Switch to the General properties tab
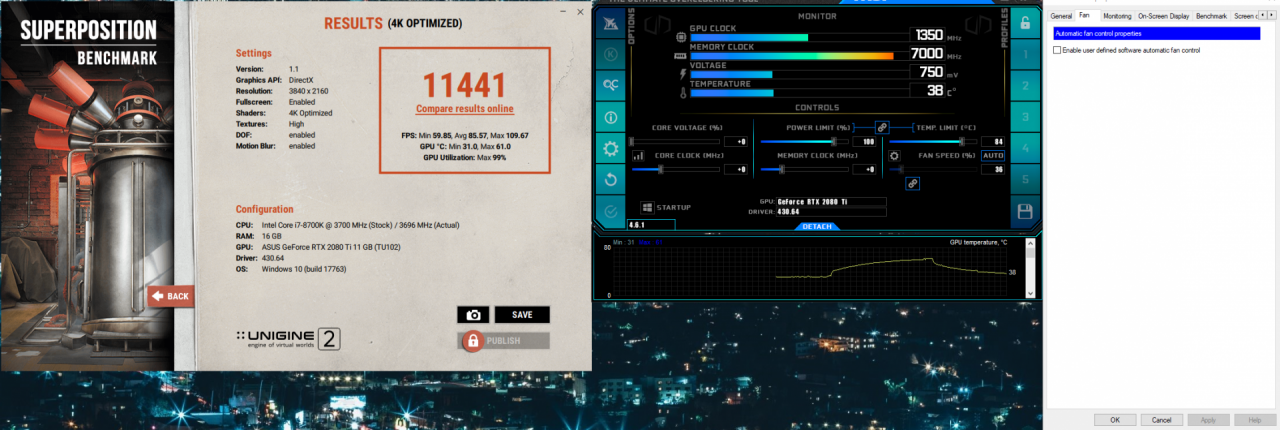 pos(1061,16)
